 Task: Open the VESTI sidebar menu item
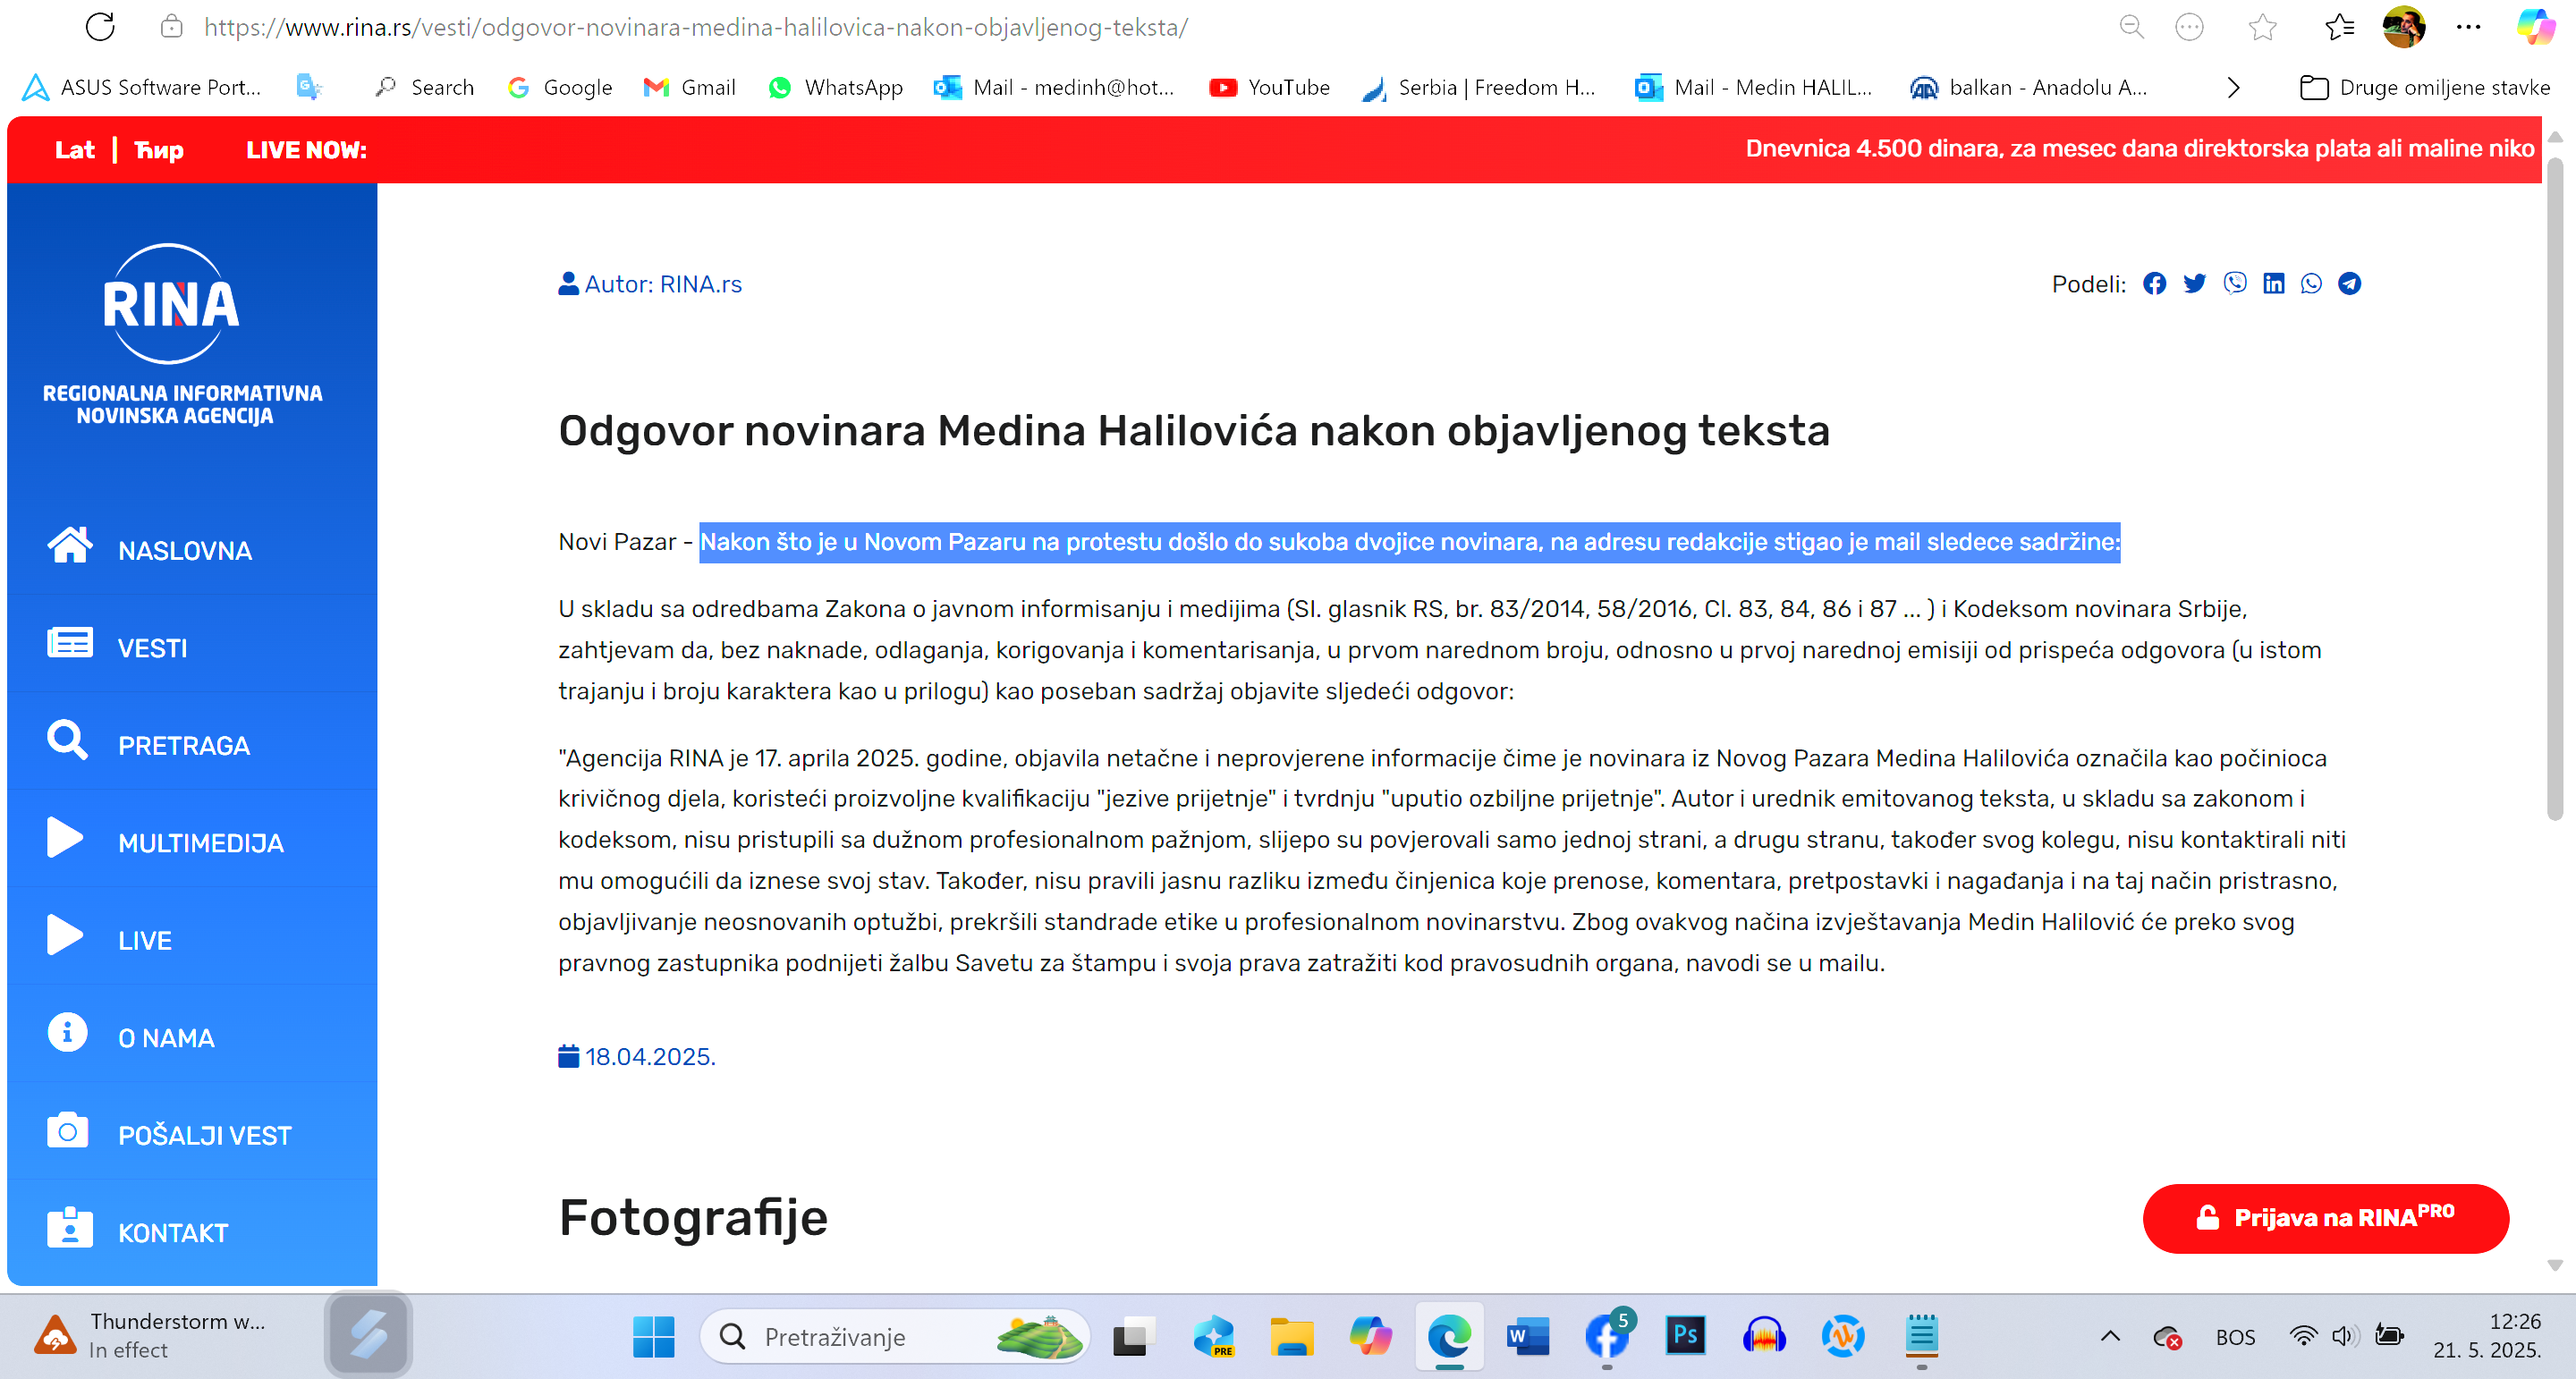click(152, 648)
